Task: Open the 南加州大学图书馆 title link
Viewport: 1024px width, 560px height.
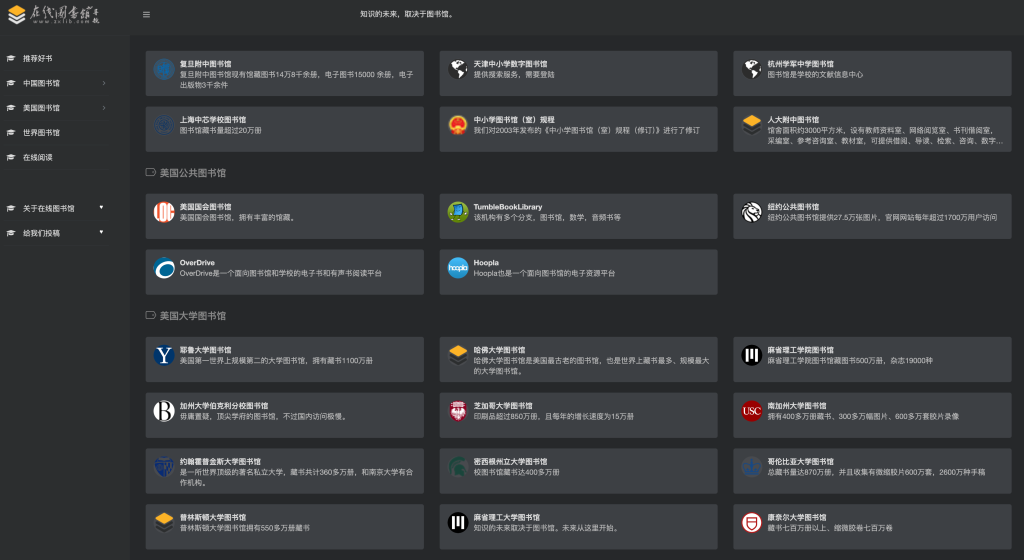Action: pyautogui.click(x=797, y=405)
